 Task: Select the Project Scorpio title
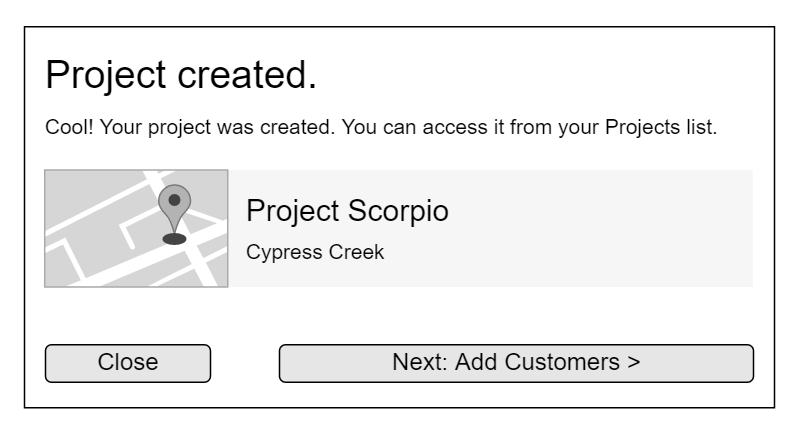click(x=347, y=212)
